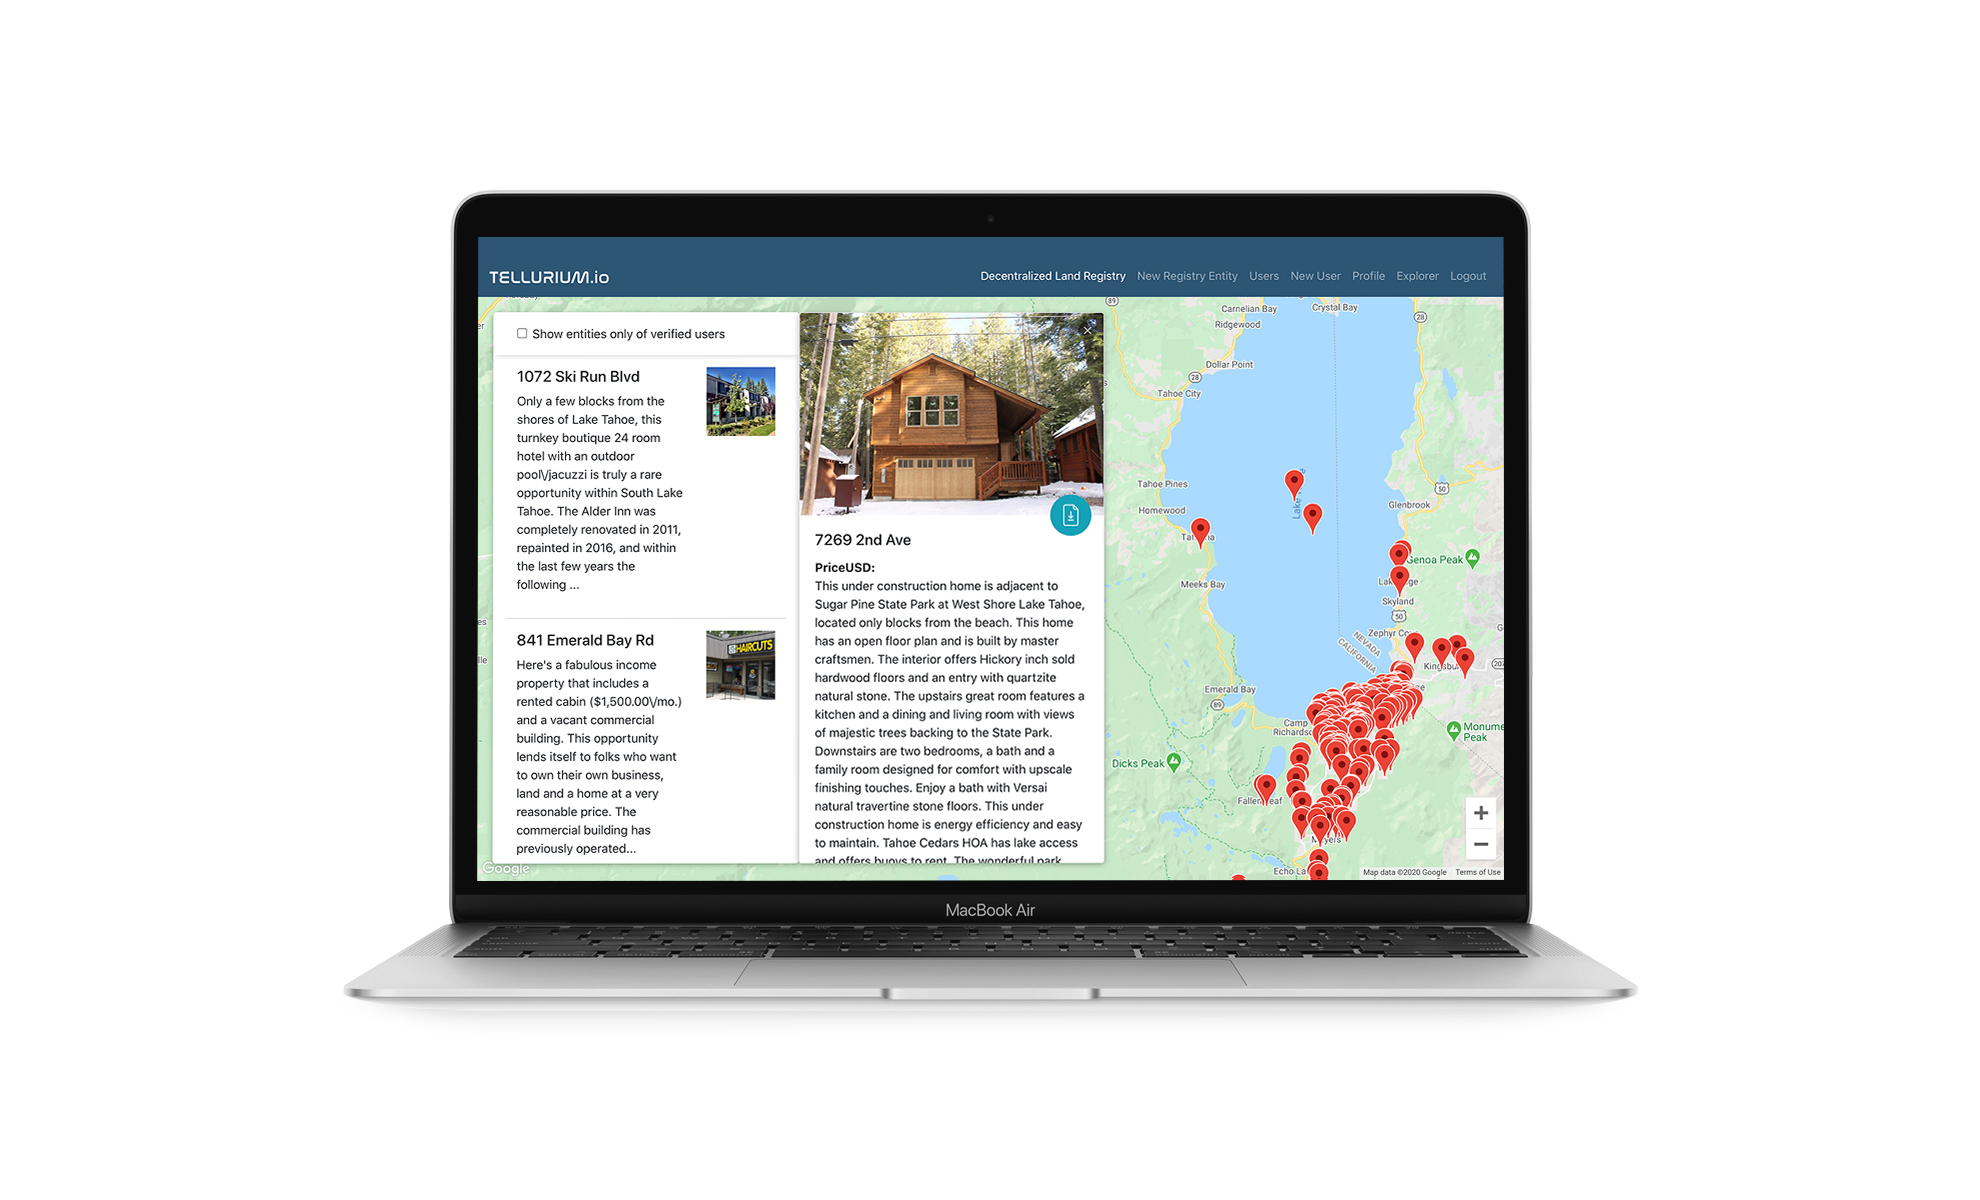Image resolution: width=1980 pixels, height=1200 pixels.
Task: Click the document/registry icon on map popup
Action: [x=1069, y=515]
